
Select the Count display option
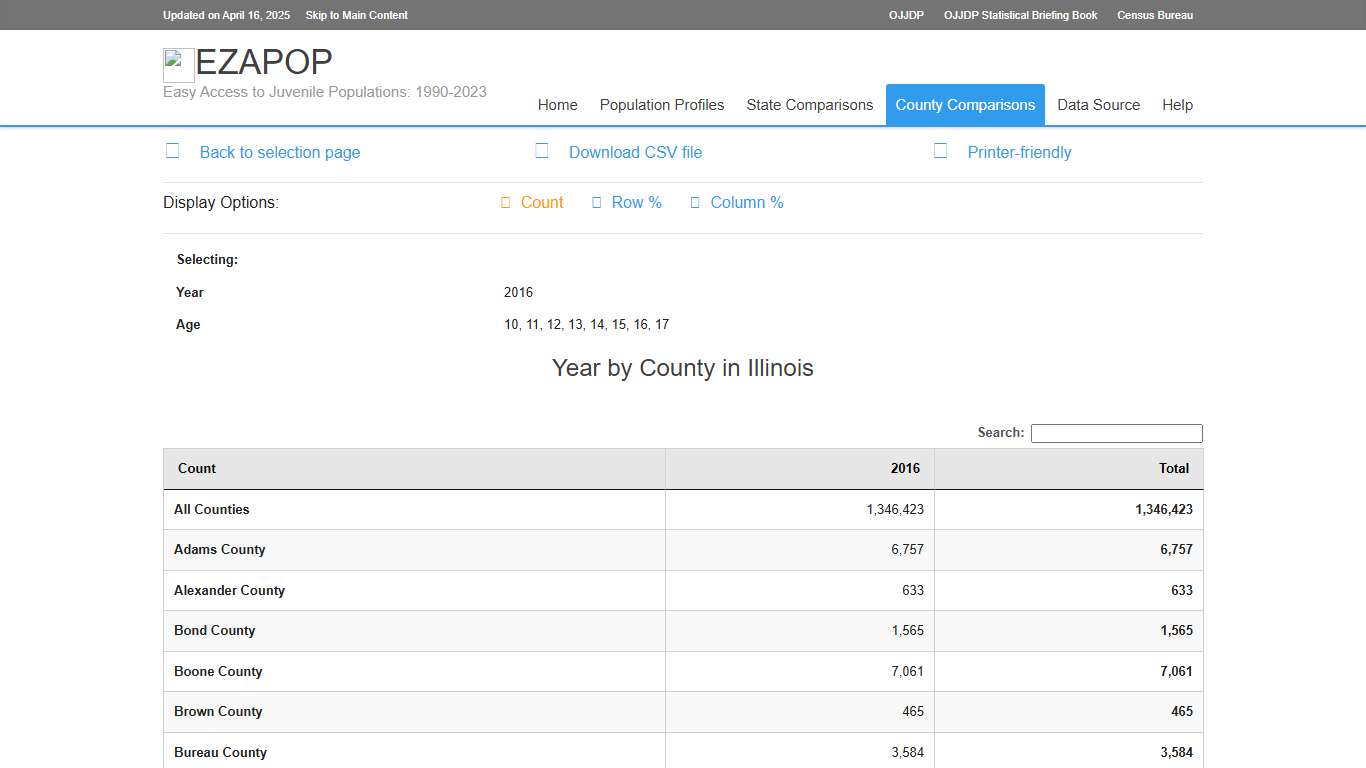pyautogui.click(x=542, y=202)
